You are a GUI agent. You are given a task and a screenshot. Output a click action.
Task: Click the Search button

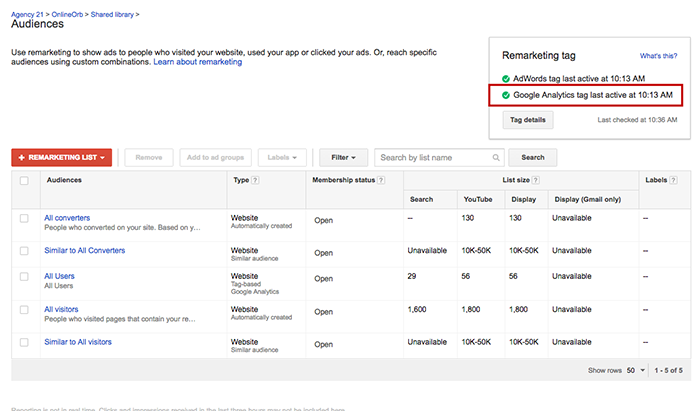pos(533,158)
